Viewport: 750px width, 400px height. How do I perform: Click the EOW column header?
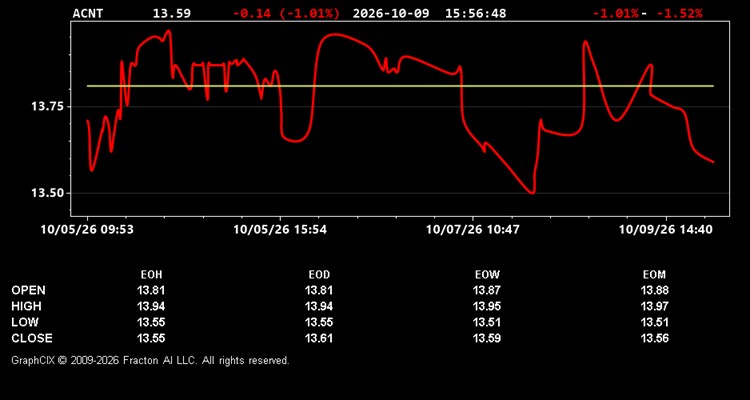tap(487, 275)
